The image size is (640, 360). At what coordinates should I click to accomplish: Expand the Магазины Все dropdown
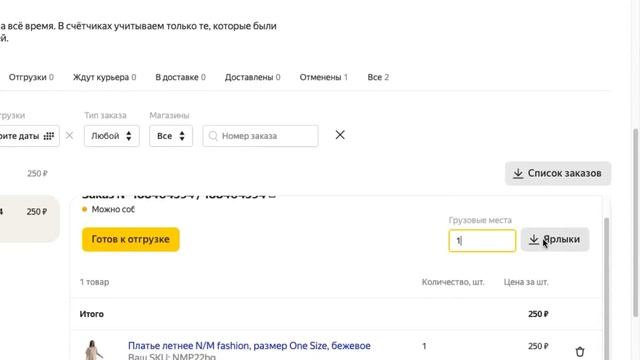(x=171, y=136)
